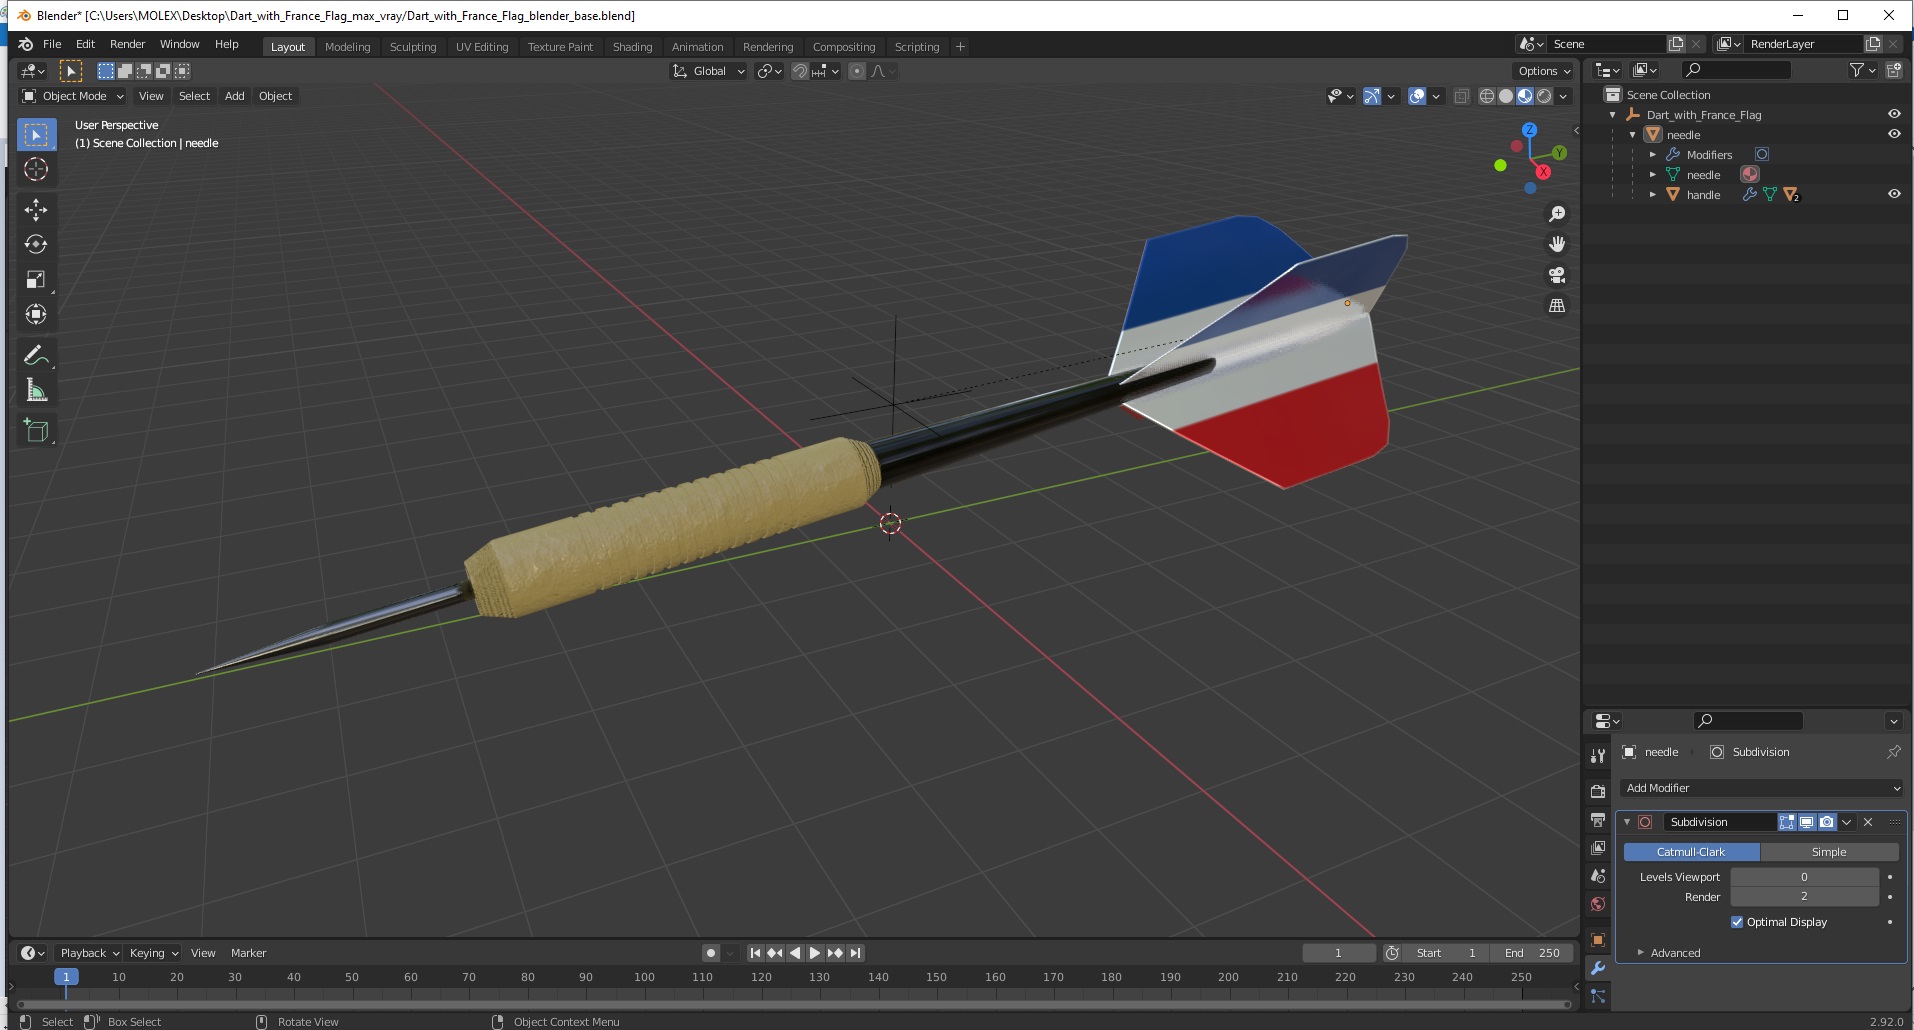1914x1030 pixels.
Task: Toggle camera view icon
Action: click(x=1557, y=275)
